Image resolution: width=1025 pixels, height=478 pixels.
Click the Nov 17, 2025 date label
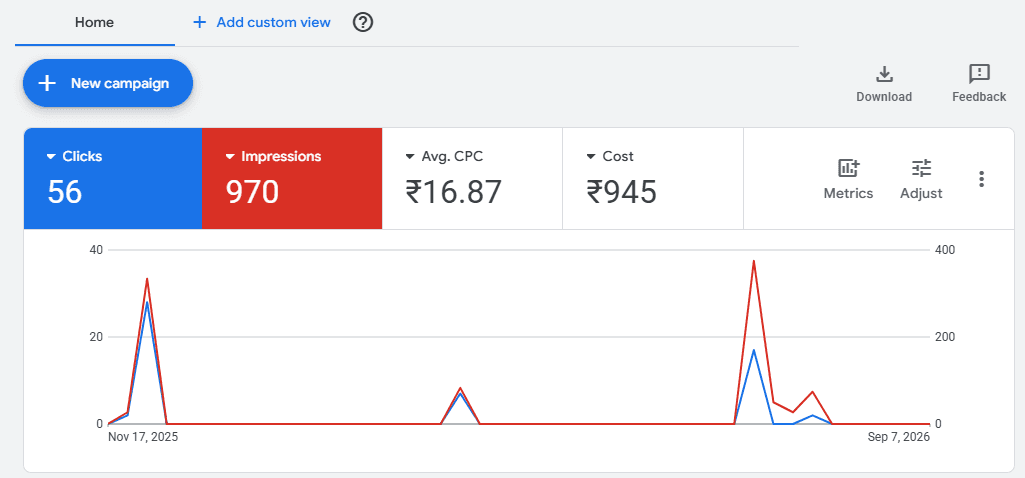pyautogui.click(x=143, y=437)
